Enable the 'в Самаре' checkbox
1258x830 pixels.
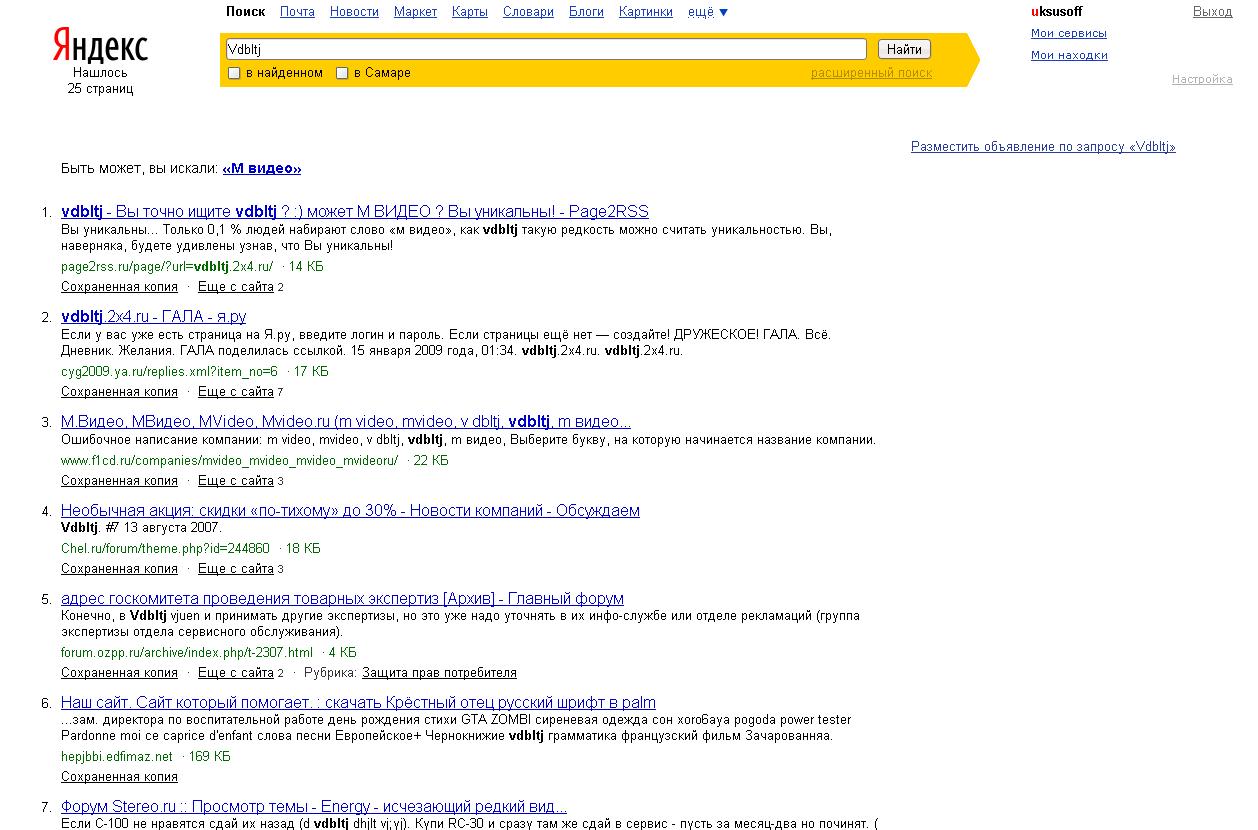(x=342, y=73)
